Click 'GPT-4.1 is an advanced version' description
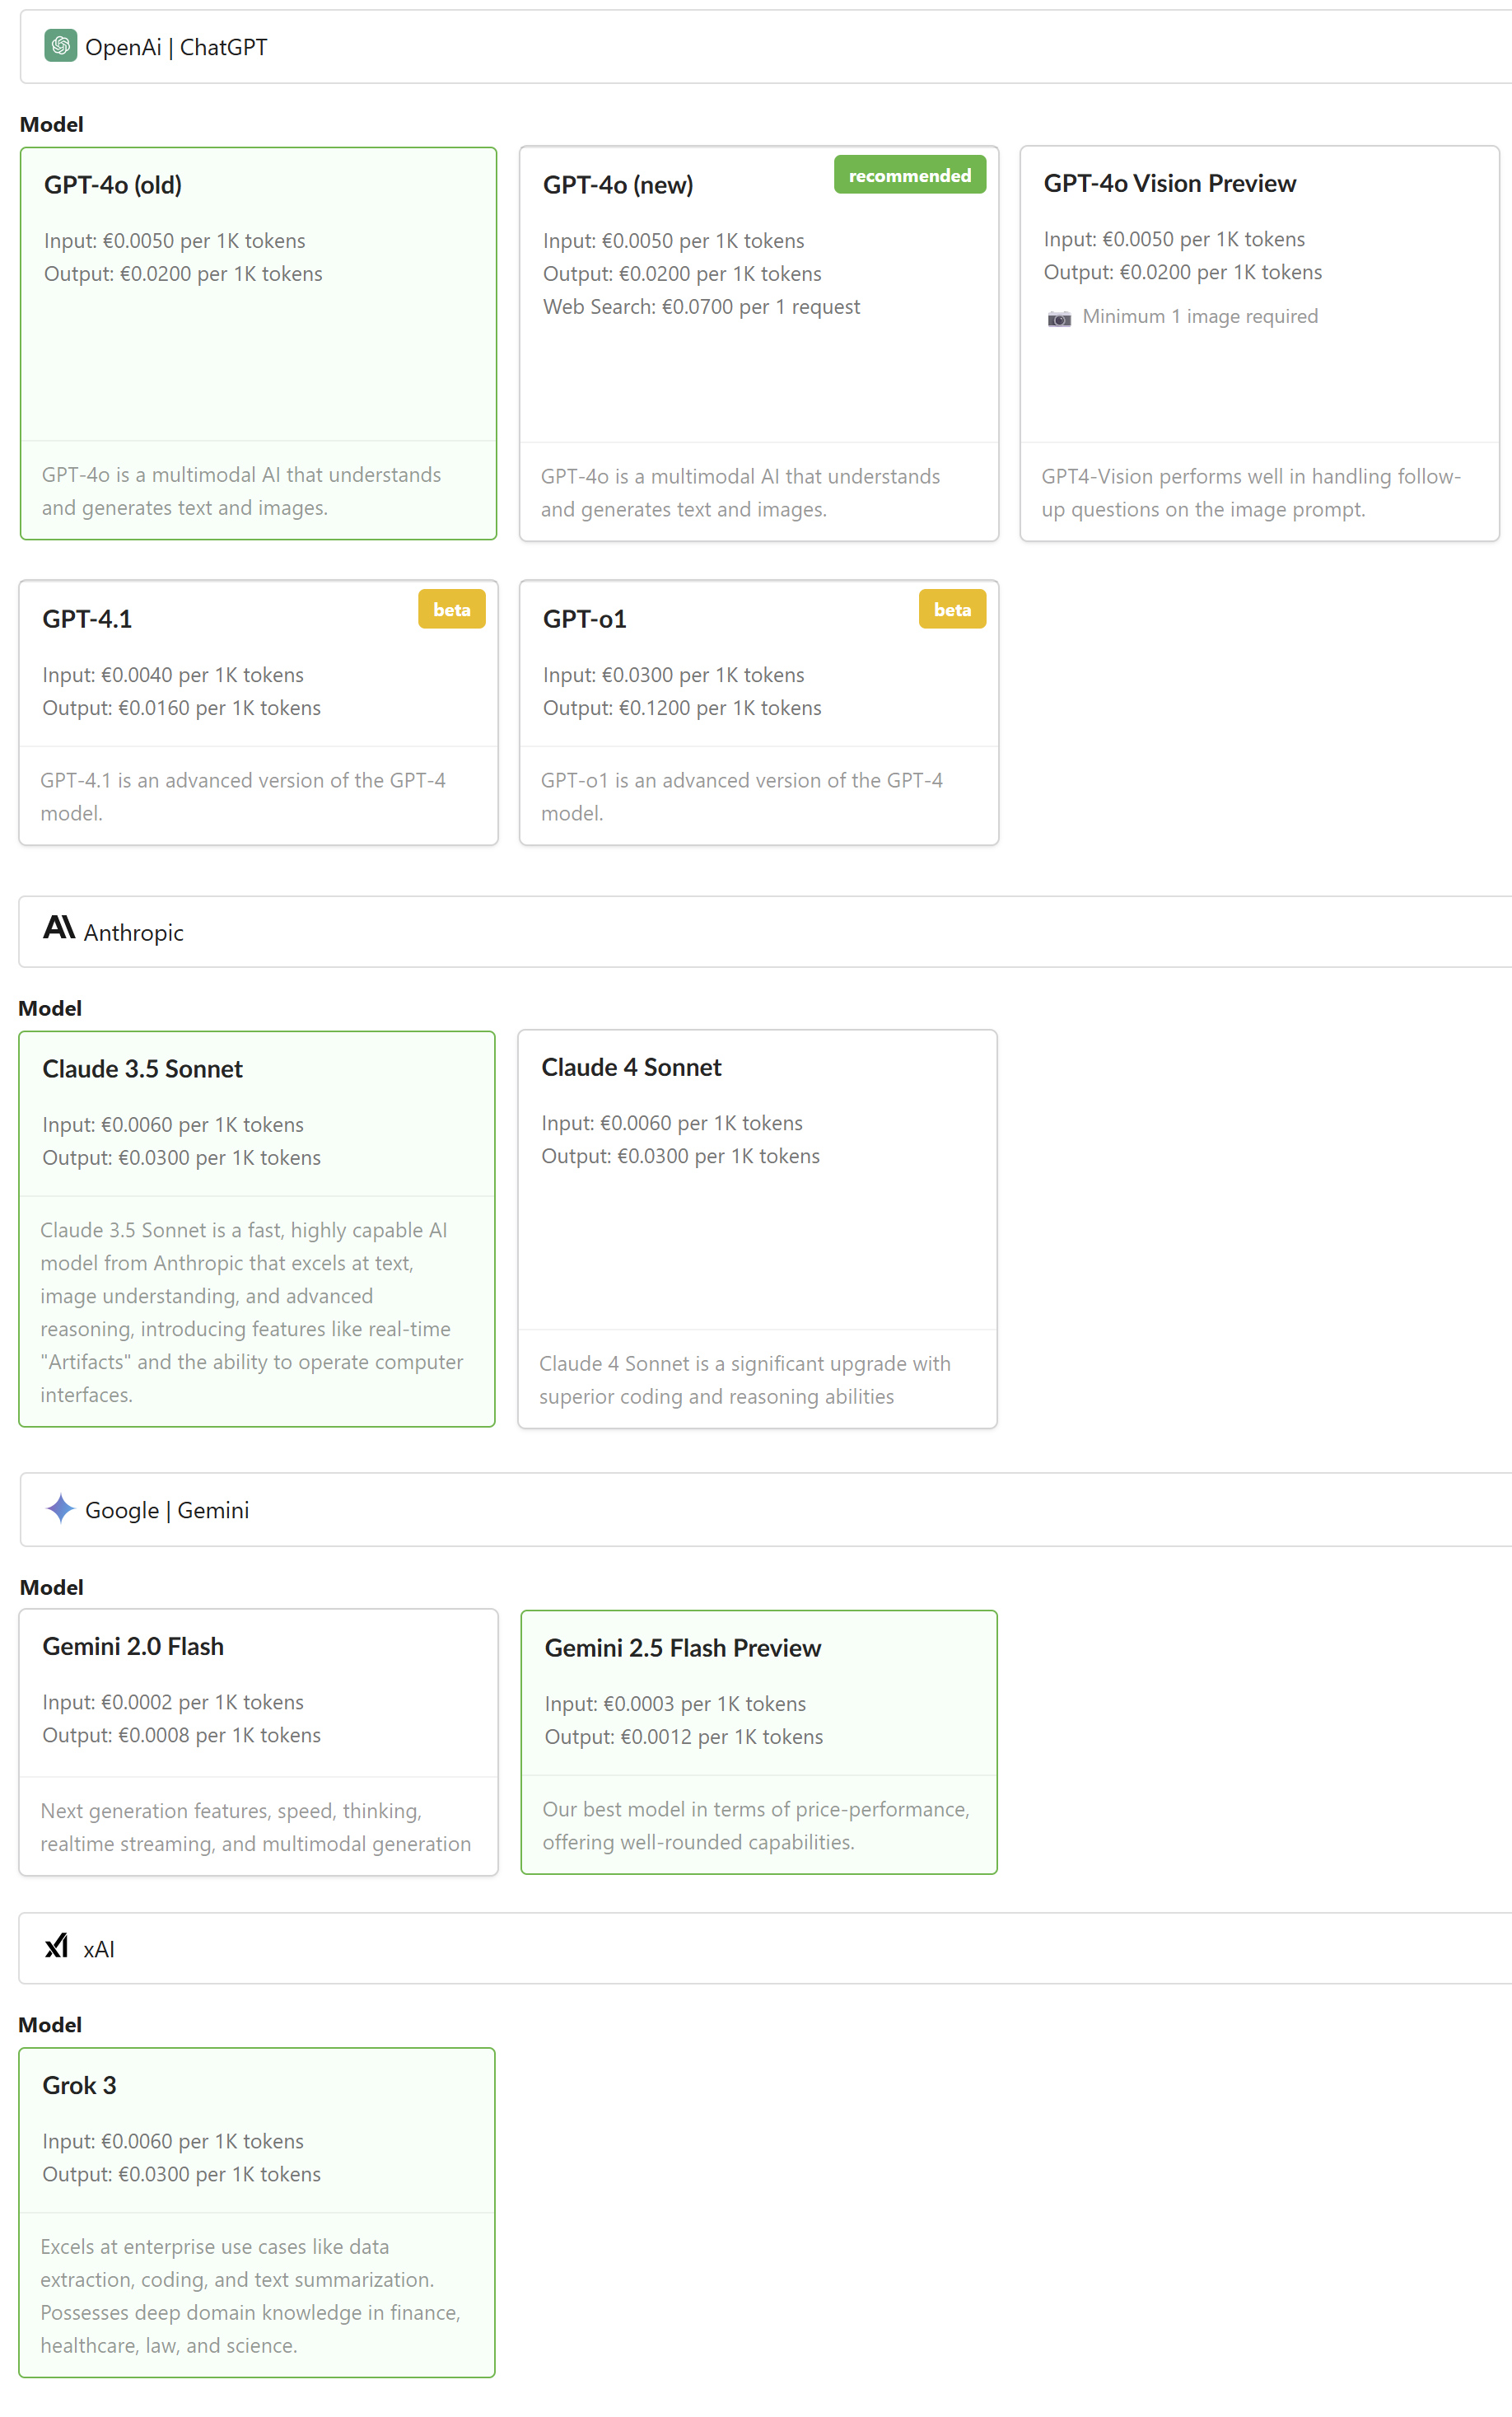The width and height of the screenshot is (1512, 2417). point(243,797)
